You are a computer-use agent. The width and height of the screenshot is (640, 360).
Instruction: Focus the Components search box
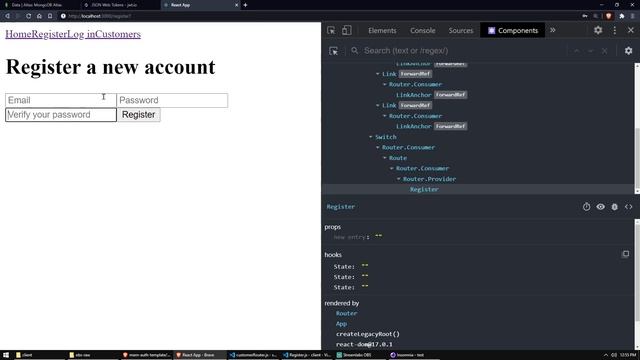(x=463, y=51)
